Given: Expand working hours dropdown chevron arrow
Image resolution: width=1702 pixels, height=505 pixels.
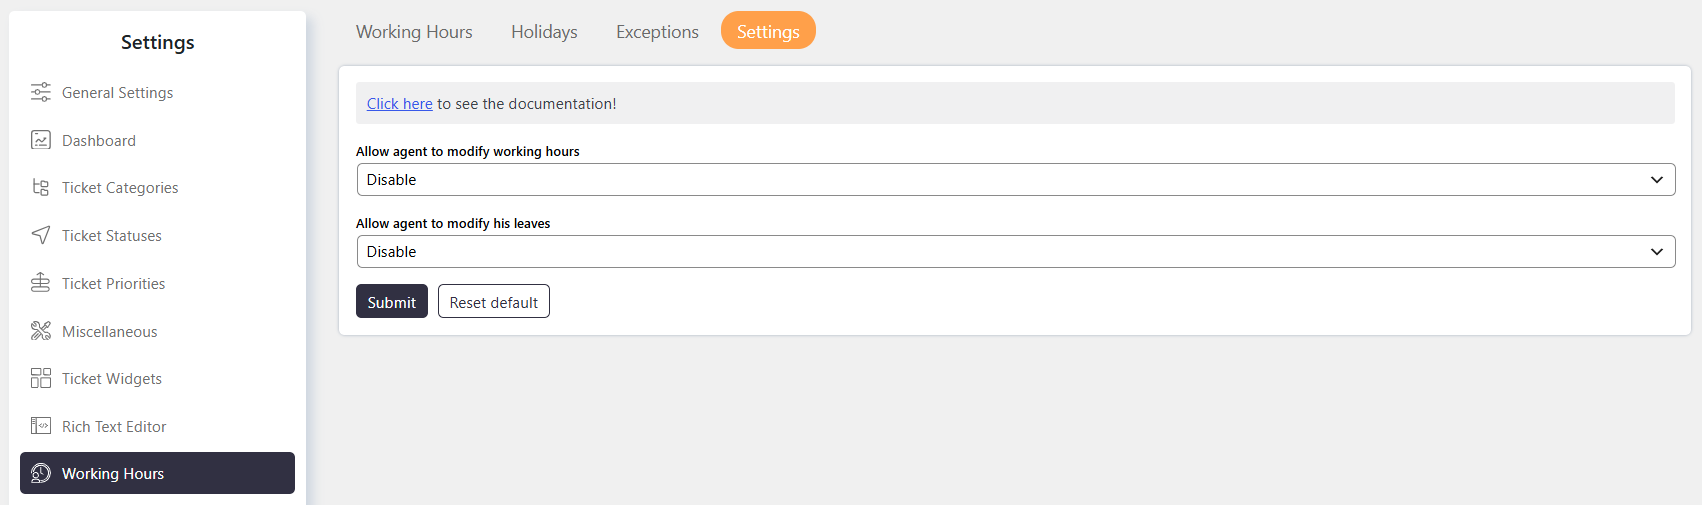Looking at the screenshot, I should 1656,180.
